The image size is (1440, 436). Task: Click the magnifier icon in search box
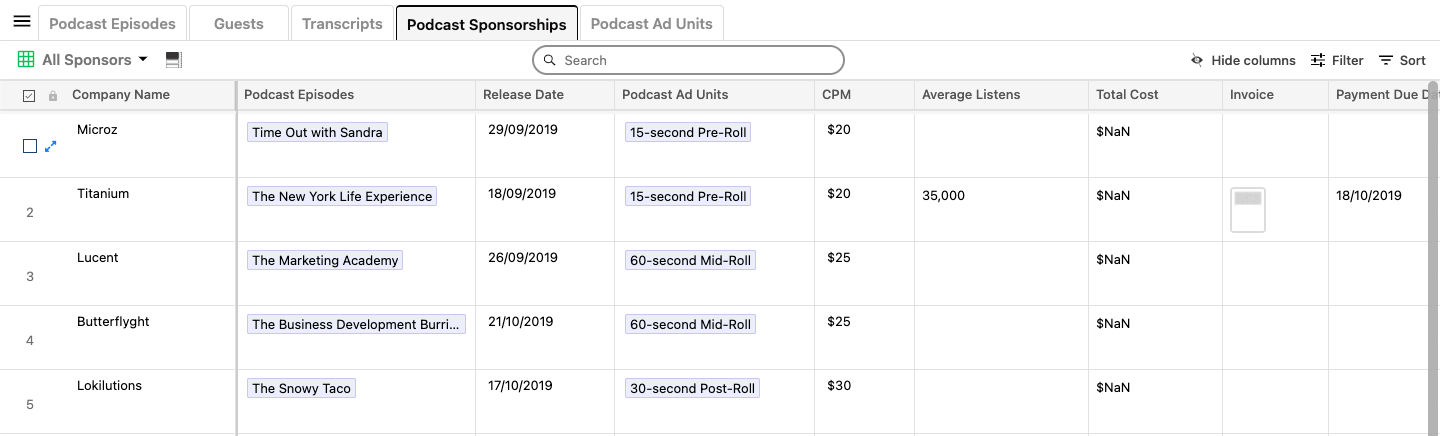549,60
